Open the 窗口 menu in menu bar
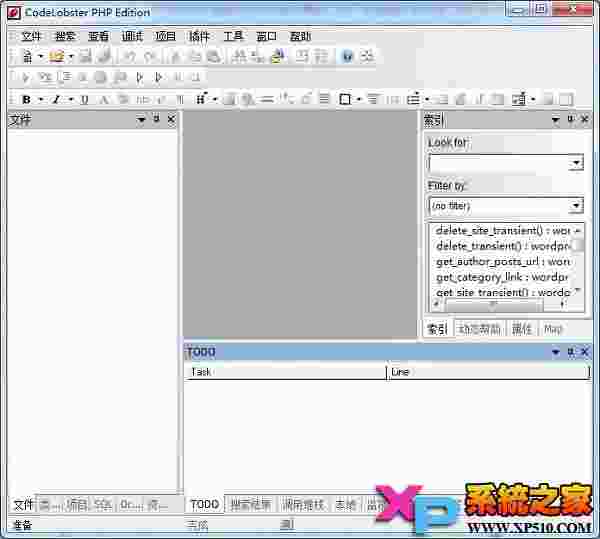 (266, 36)
